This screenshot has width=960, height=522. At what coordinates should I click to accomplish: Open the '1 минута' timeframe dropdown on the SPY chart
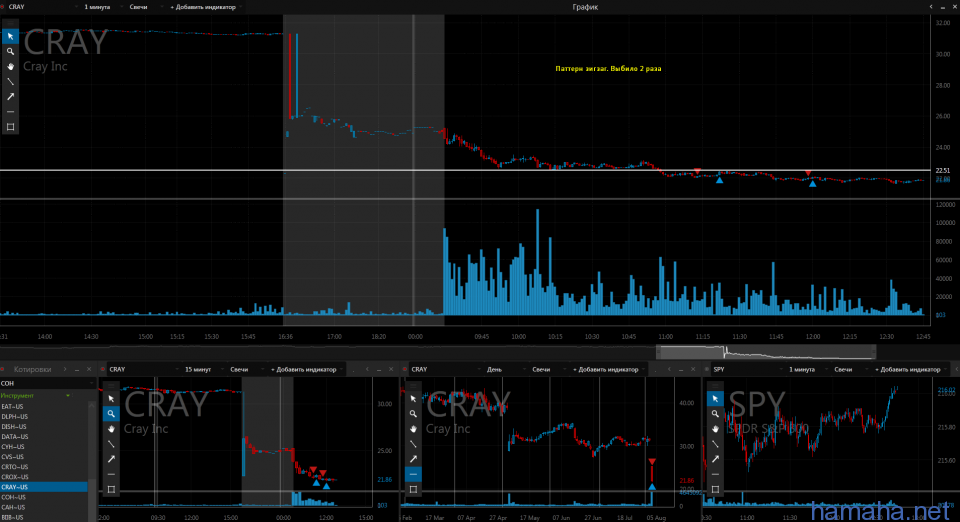tap(806, 369)
